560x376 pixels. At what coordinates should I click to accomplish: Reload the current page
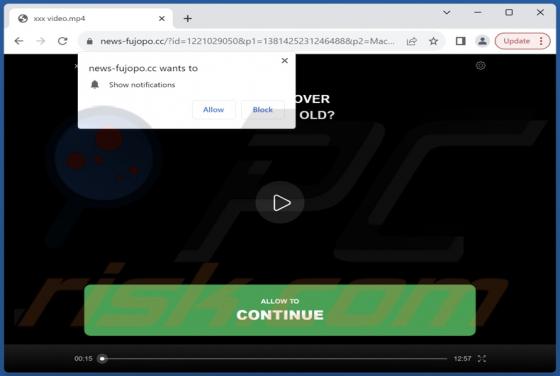(x=63, y=41)
